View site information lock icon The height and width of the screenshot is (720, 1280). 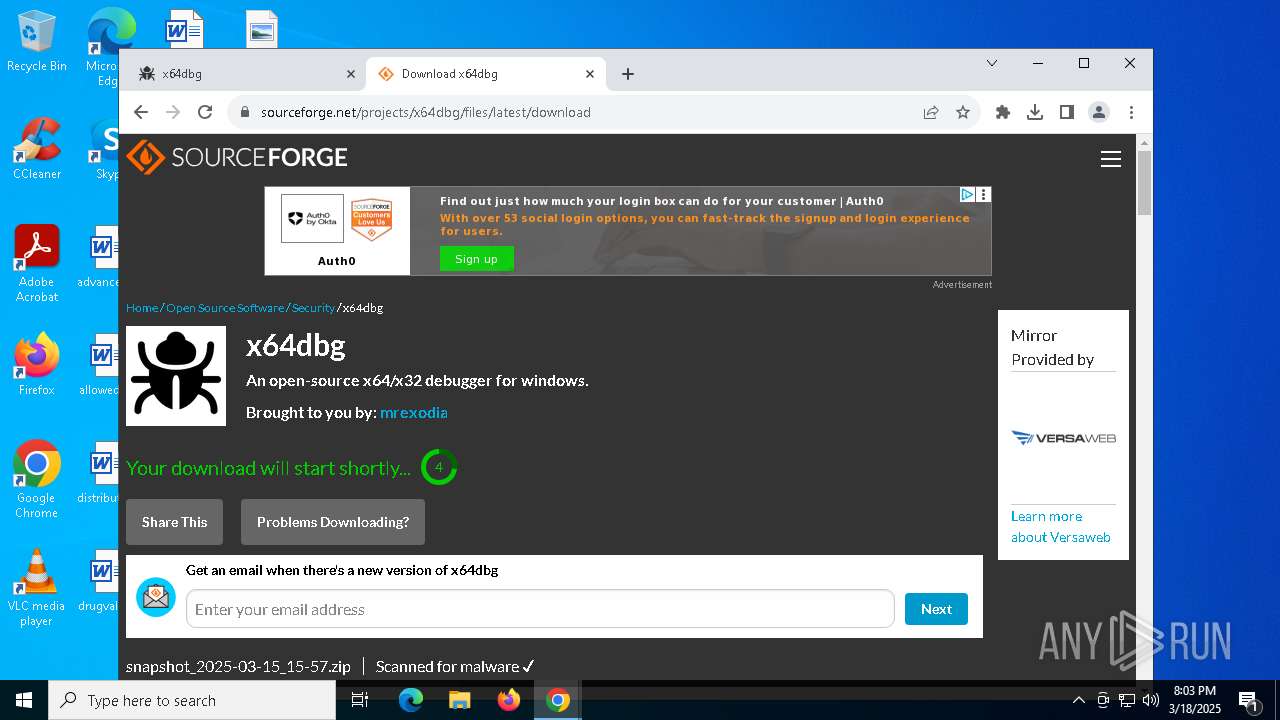click(243, 112)
